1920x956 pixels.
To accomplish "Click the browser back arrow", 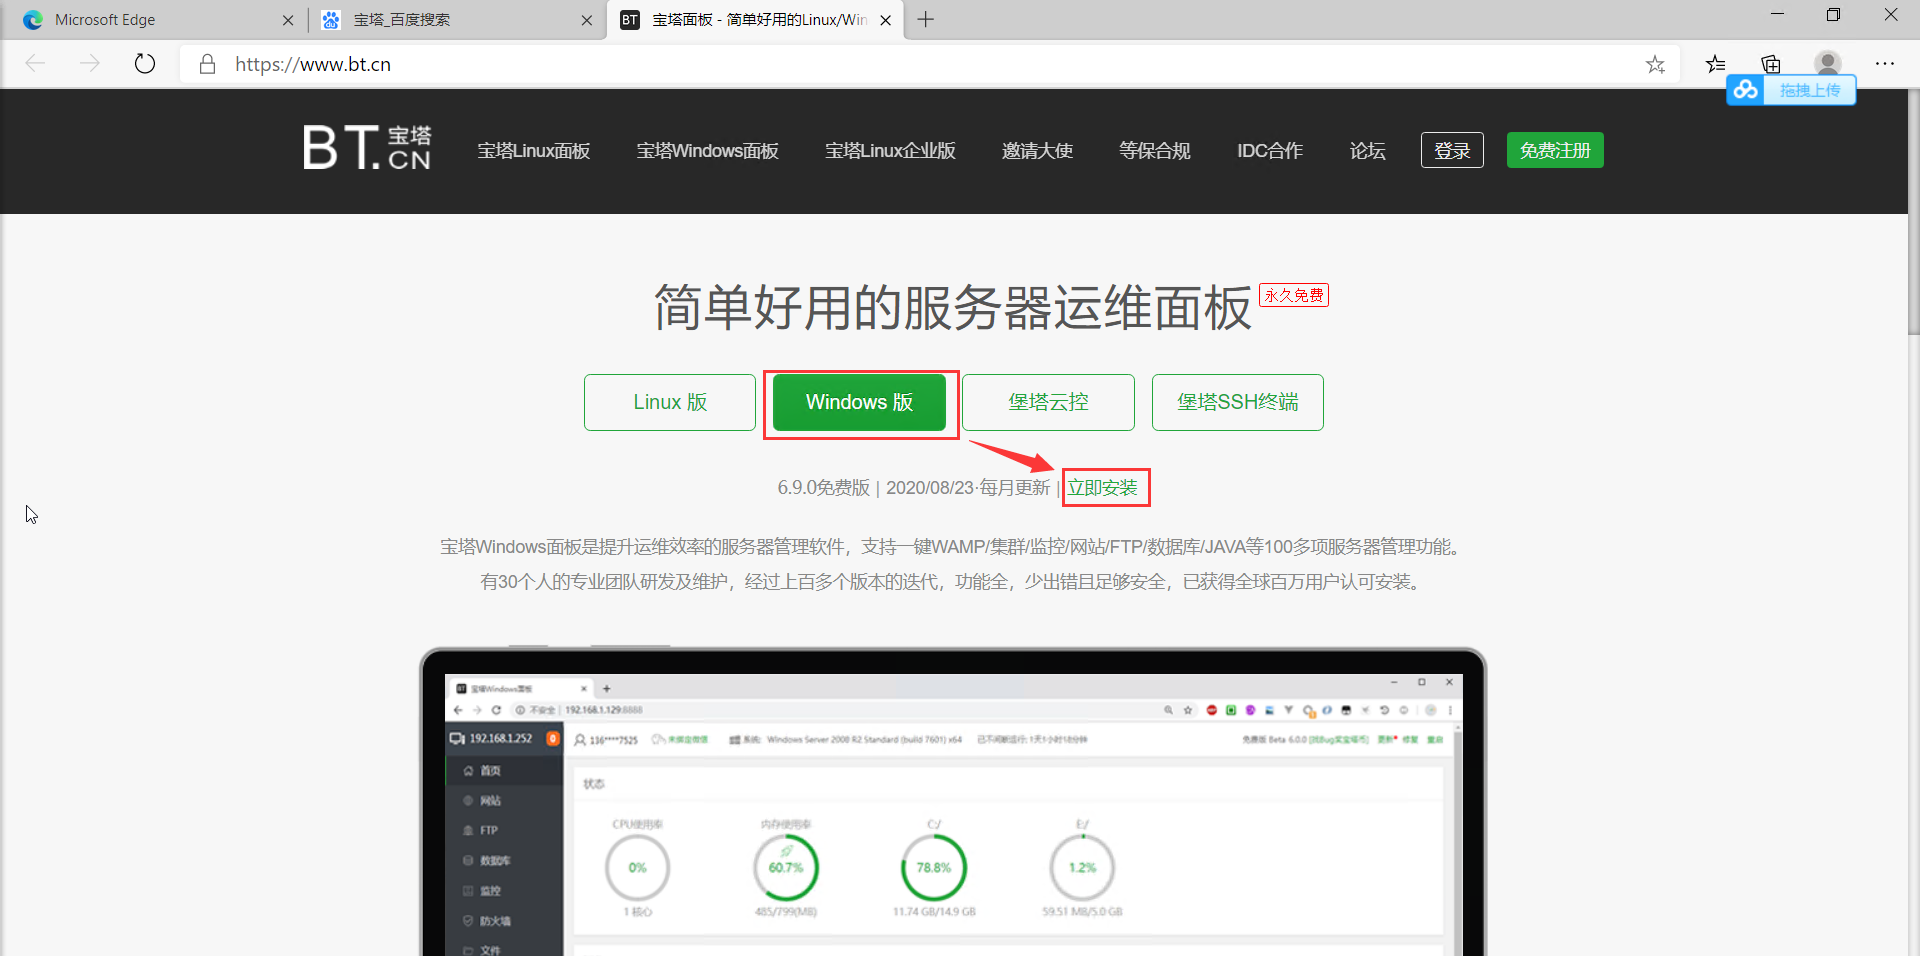I will 36,64.
